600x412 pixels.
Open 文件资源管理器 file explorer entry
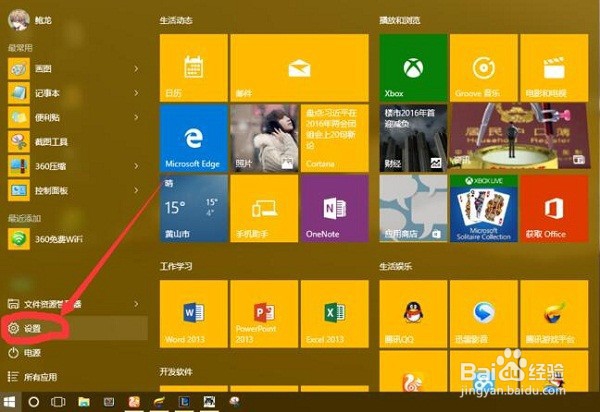tap(75, 304)
